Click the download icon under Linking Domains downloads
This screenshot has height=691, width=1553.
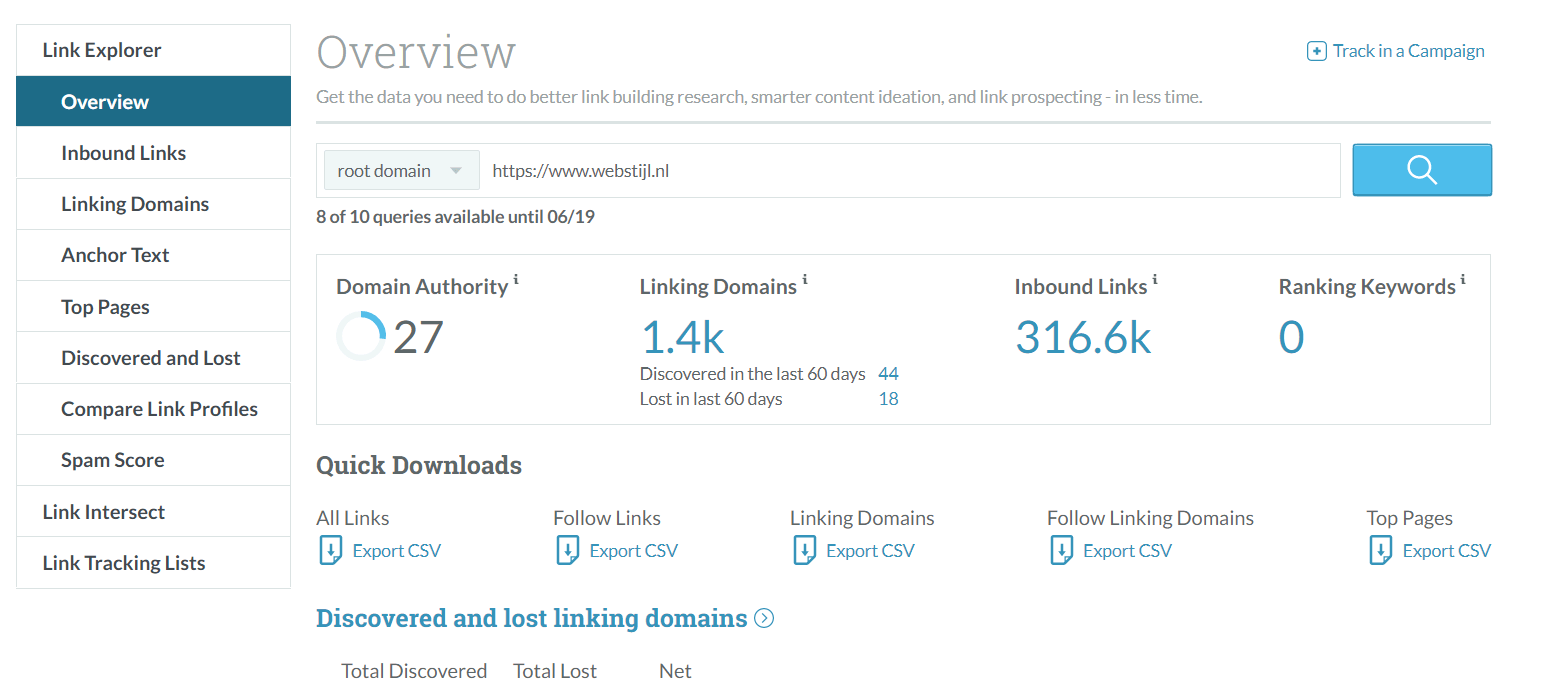pyautogui.click(x=804, y=550)
